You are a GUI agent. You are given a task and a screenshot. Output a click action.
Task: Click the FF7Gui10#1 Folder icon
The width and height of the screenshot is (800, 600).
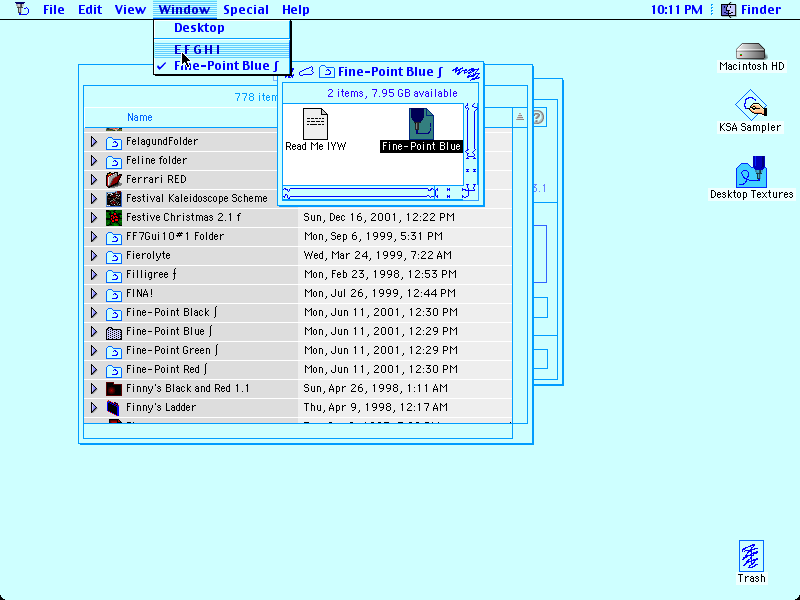tap(114, 237)
